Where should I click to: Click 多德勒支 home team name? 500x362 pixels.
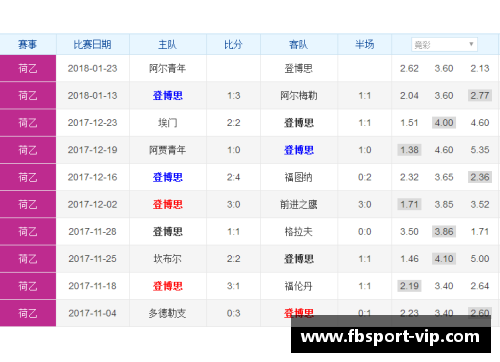(167, 313)
